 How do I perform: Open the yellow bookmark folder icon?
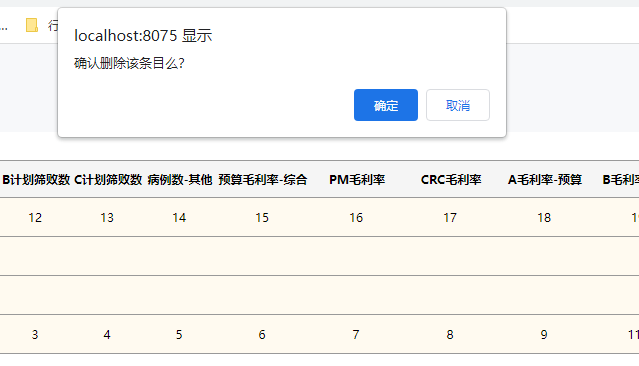tap(32, 25)
